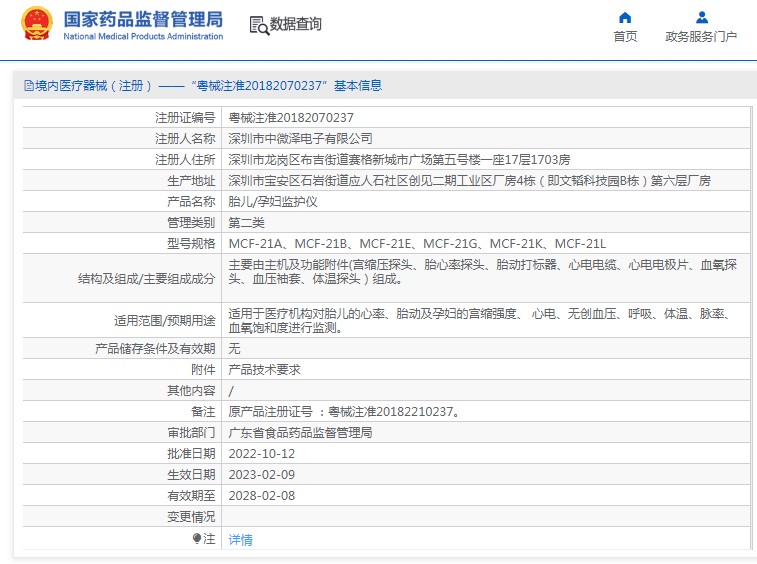Click the person icon above 政务服务门户
Image resolution: width=757 pixels, height=564 pixels.
tap(701, 17)
